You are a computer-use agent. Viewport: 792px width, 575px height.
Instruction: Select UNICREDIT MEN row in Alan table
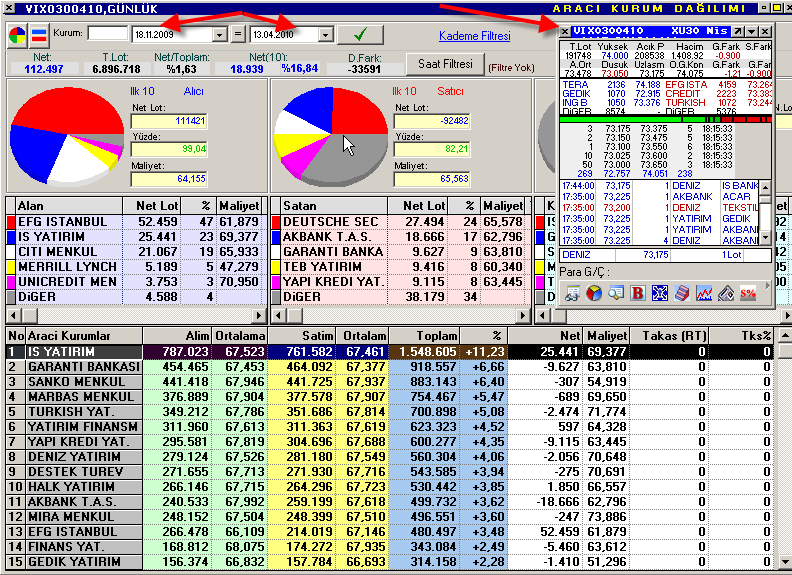click(x=136, y=282)
